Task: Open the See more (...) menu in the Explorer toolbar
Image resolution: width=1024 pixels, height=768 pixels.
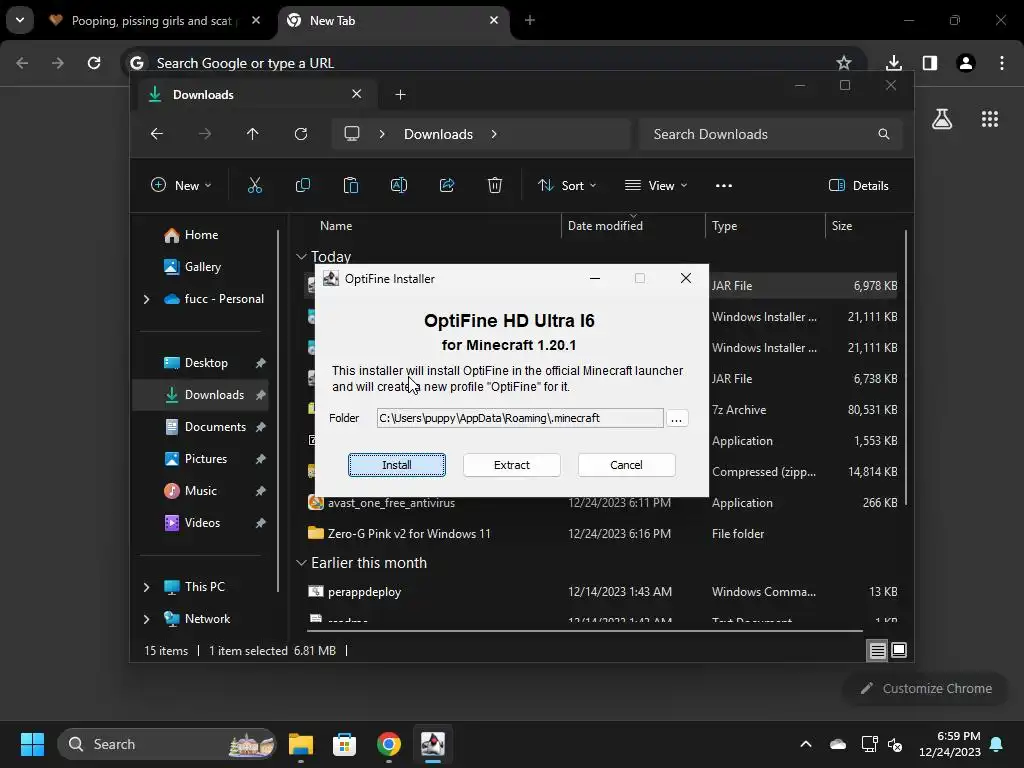Action: tap(724, 185)
